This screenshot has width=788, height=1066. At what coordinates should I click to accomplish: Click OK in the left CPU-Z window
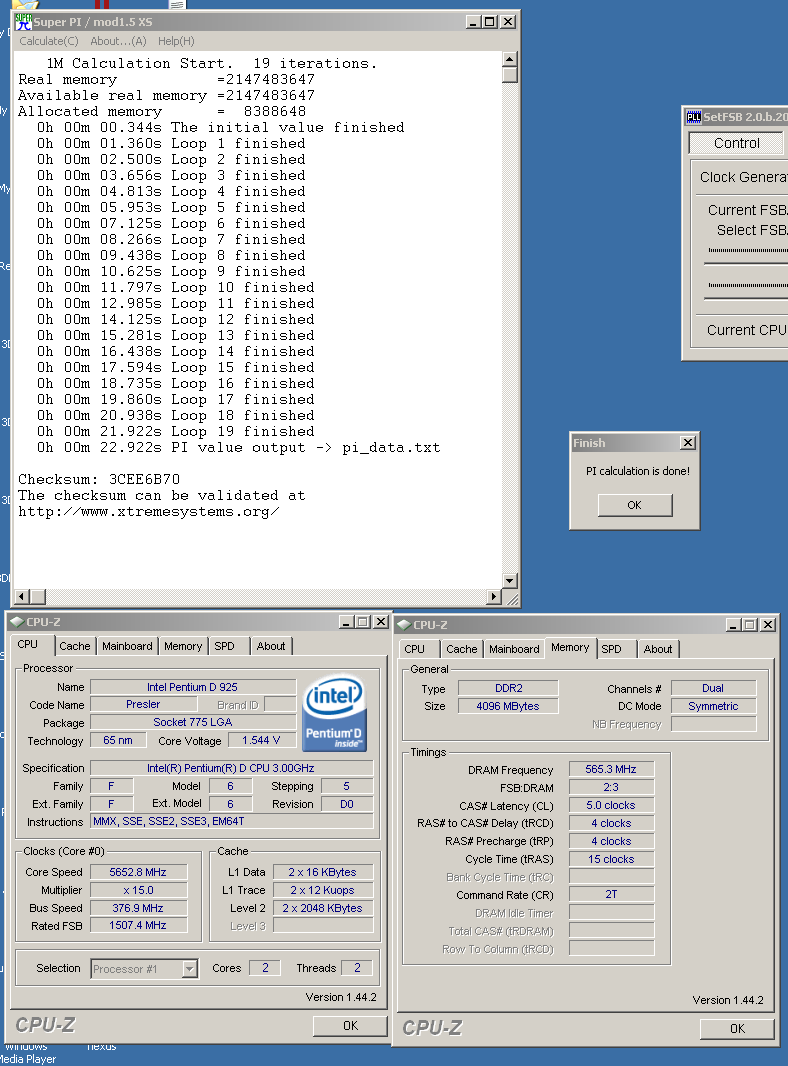[x=350, y=1025]
